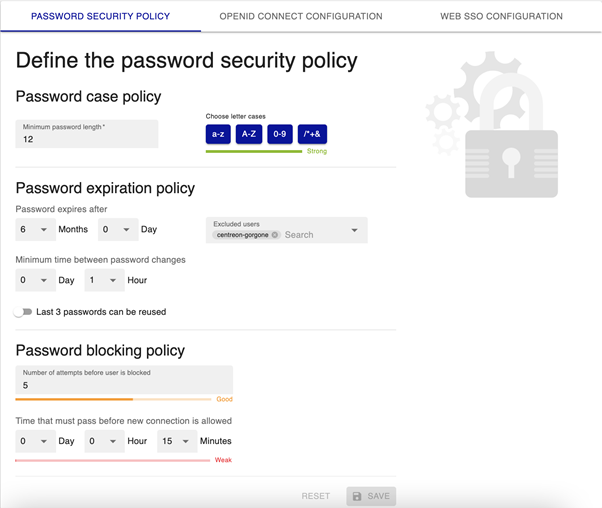
Task: Switch to Web SSO Configuration tab
Action: (501, 16)
